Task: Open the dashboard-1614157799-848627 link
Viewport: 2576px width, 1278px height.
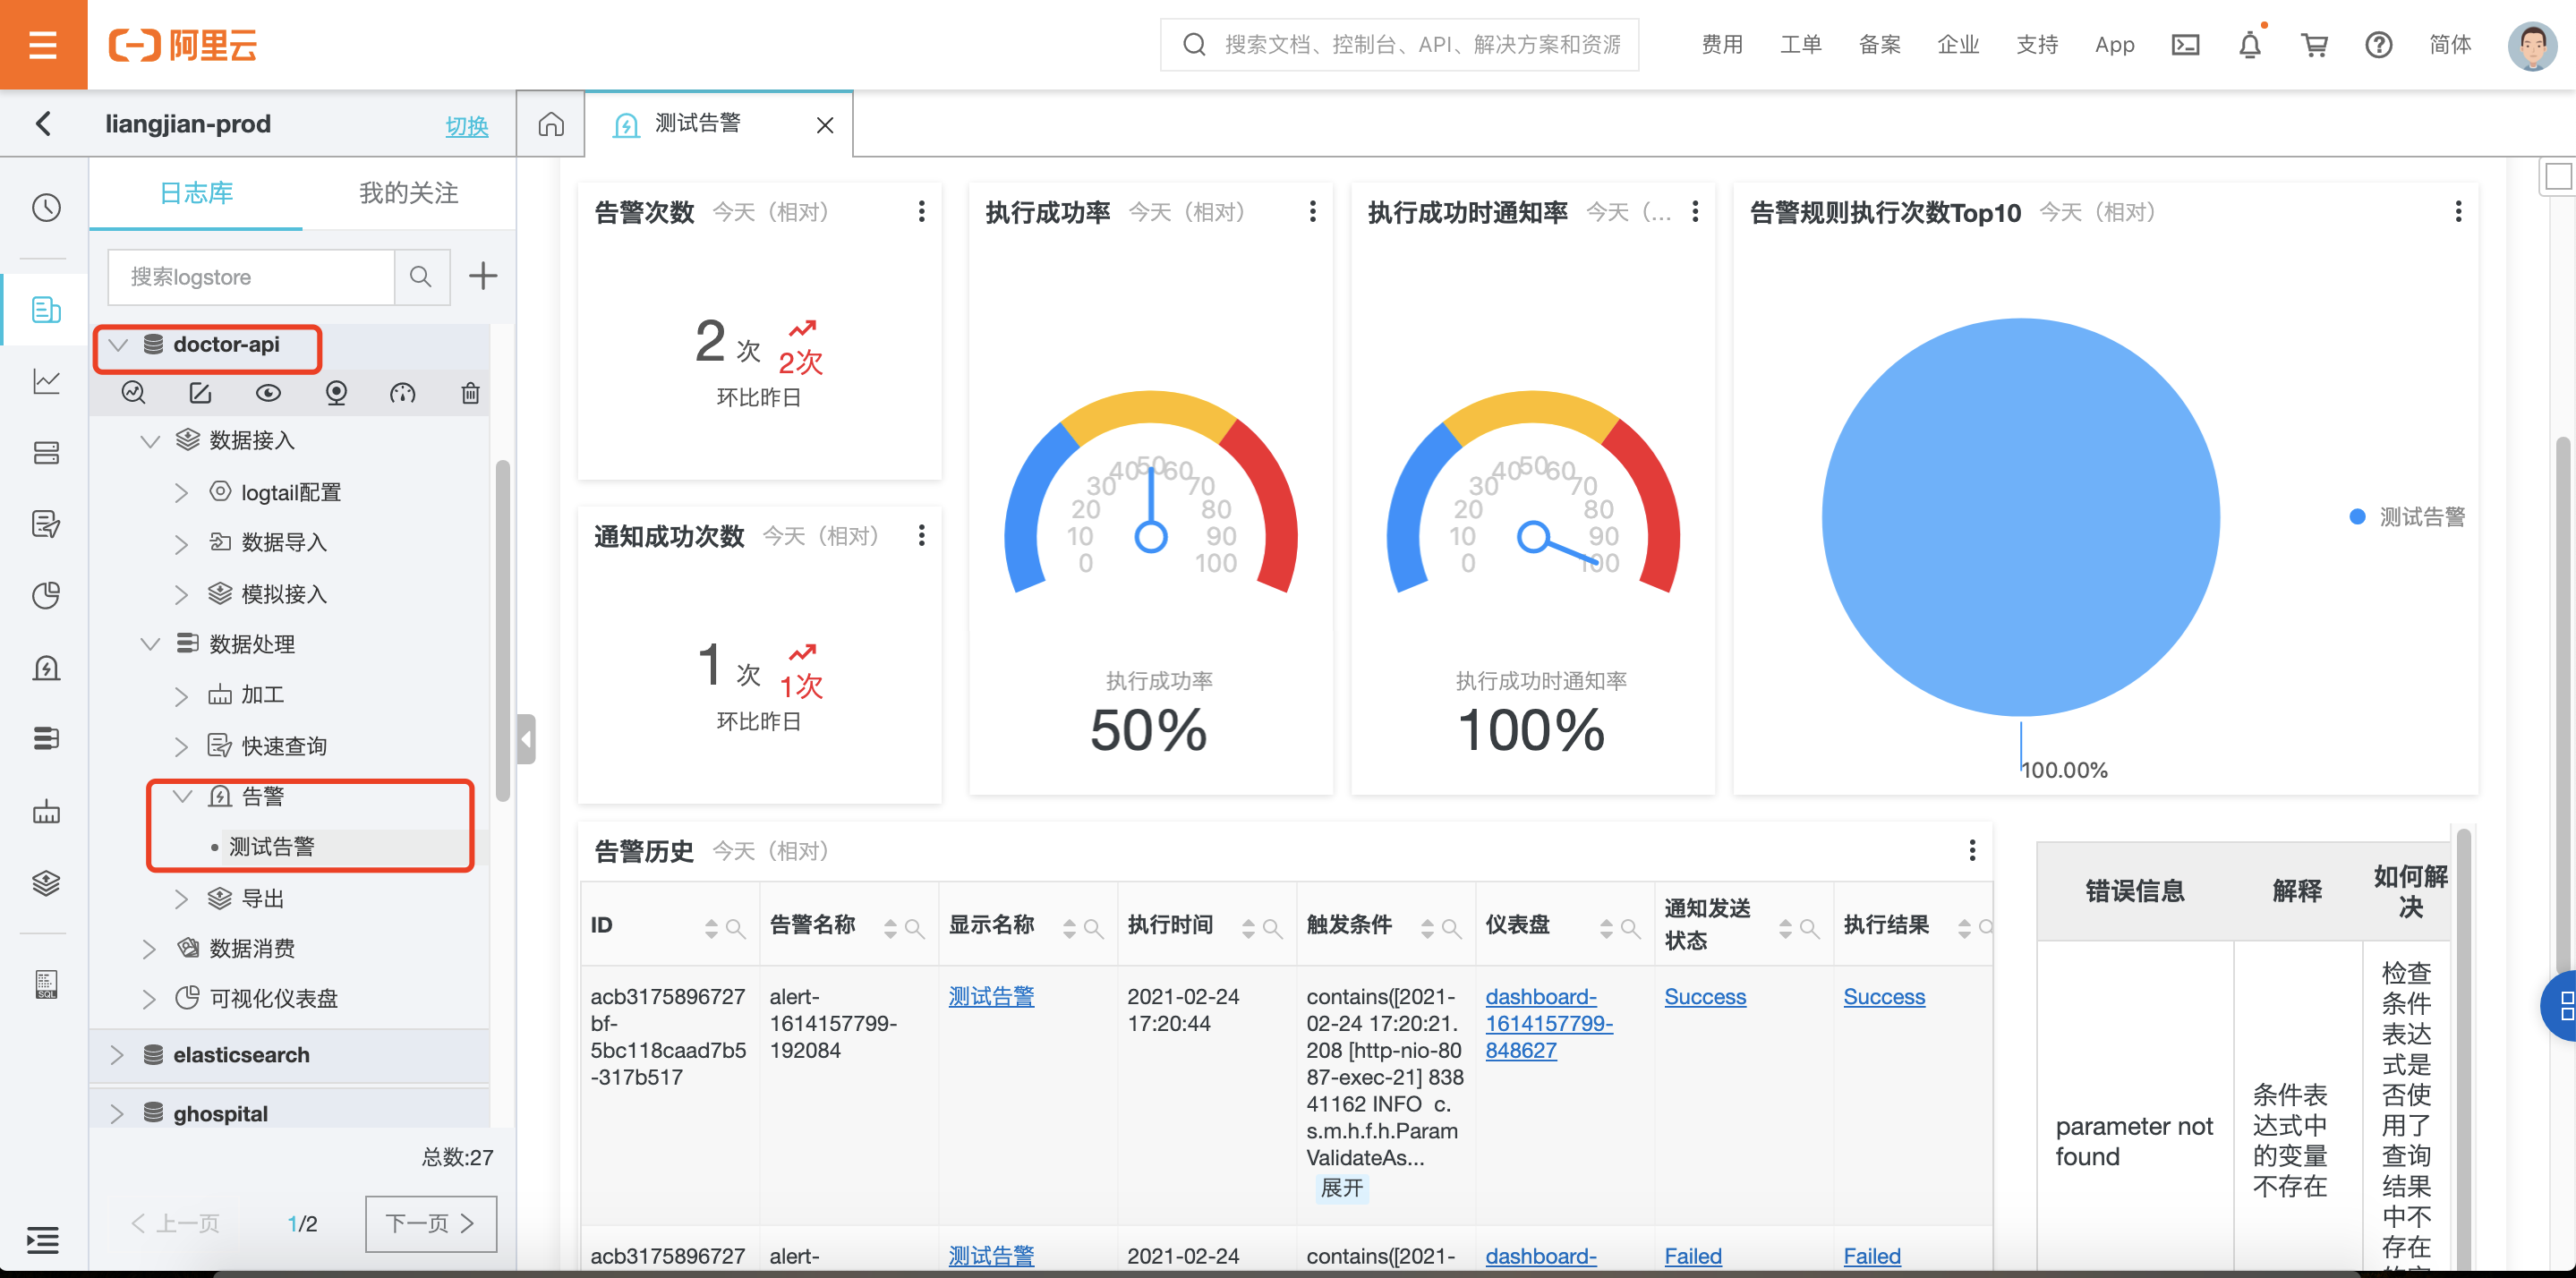Action: coord(1548,1023)
